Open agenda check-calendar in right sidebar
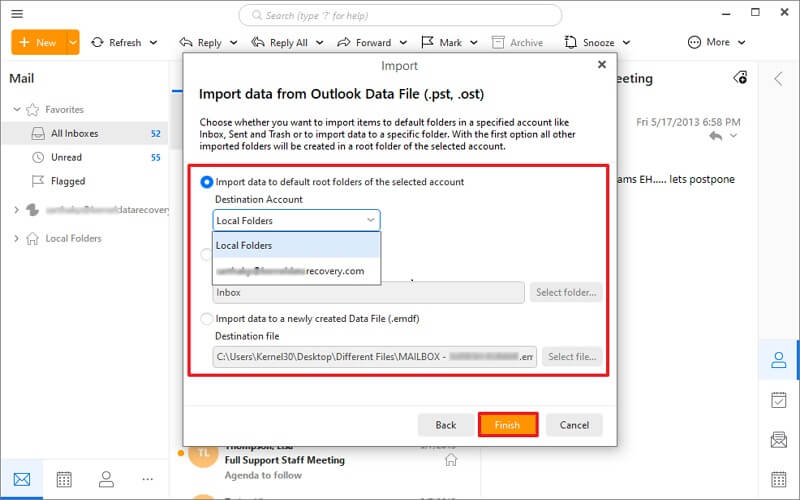The height and width of the screenshot is (500, 800). pyautogui.click(x=779, y=399)
